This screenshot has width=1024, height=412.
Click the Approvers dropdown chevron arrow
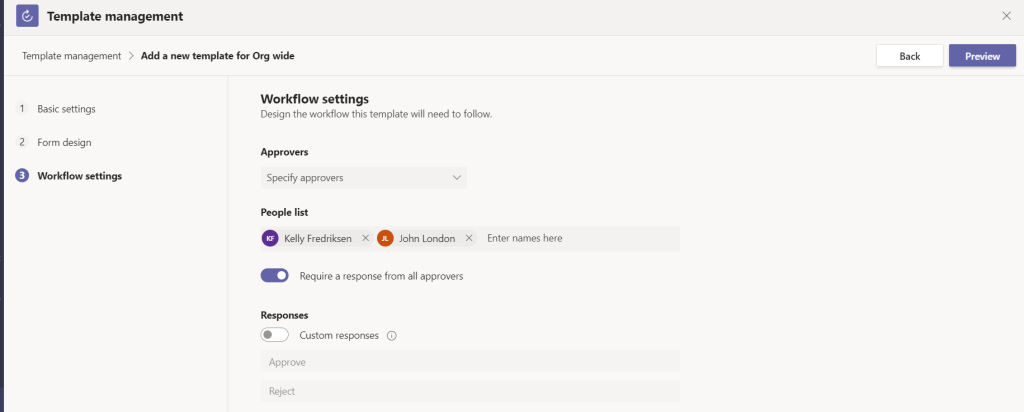[456, 178]
